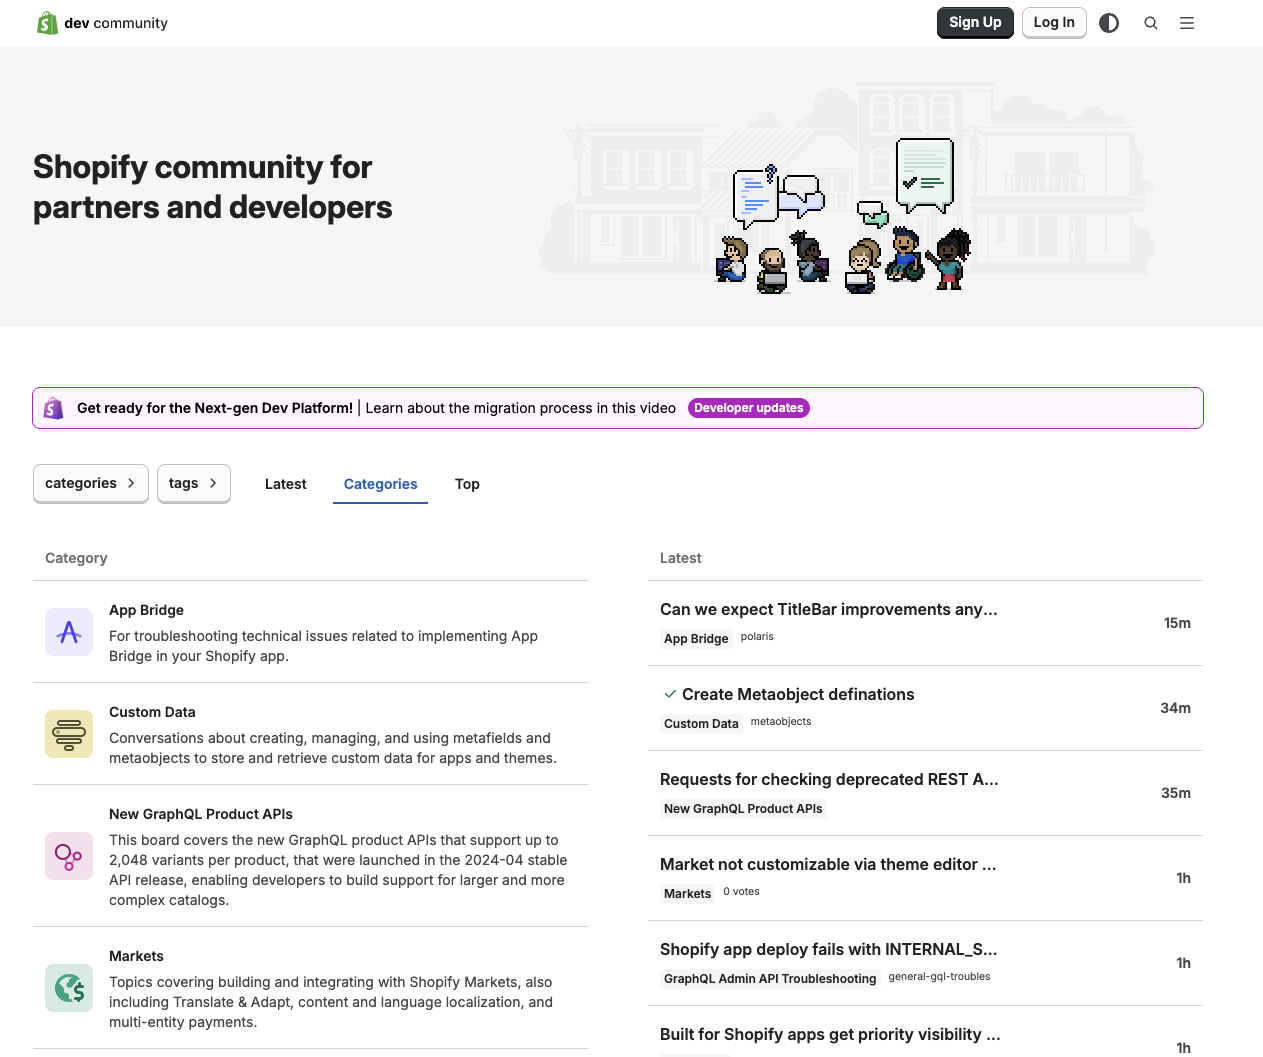Click the Markets category description text
The width and height of the screenshot is (1263, 1057).
point(331,1002)
